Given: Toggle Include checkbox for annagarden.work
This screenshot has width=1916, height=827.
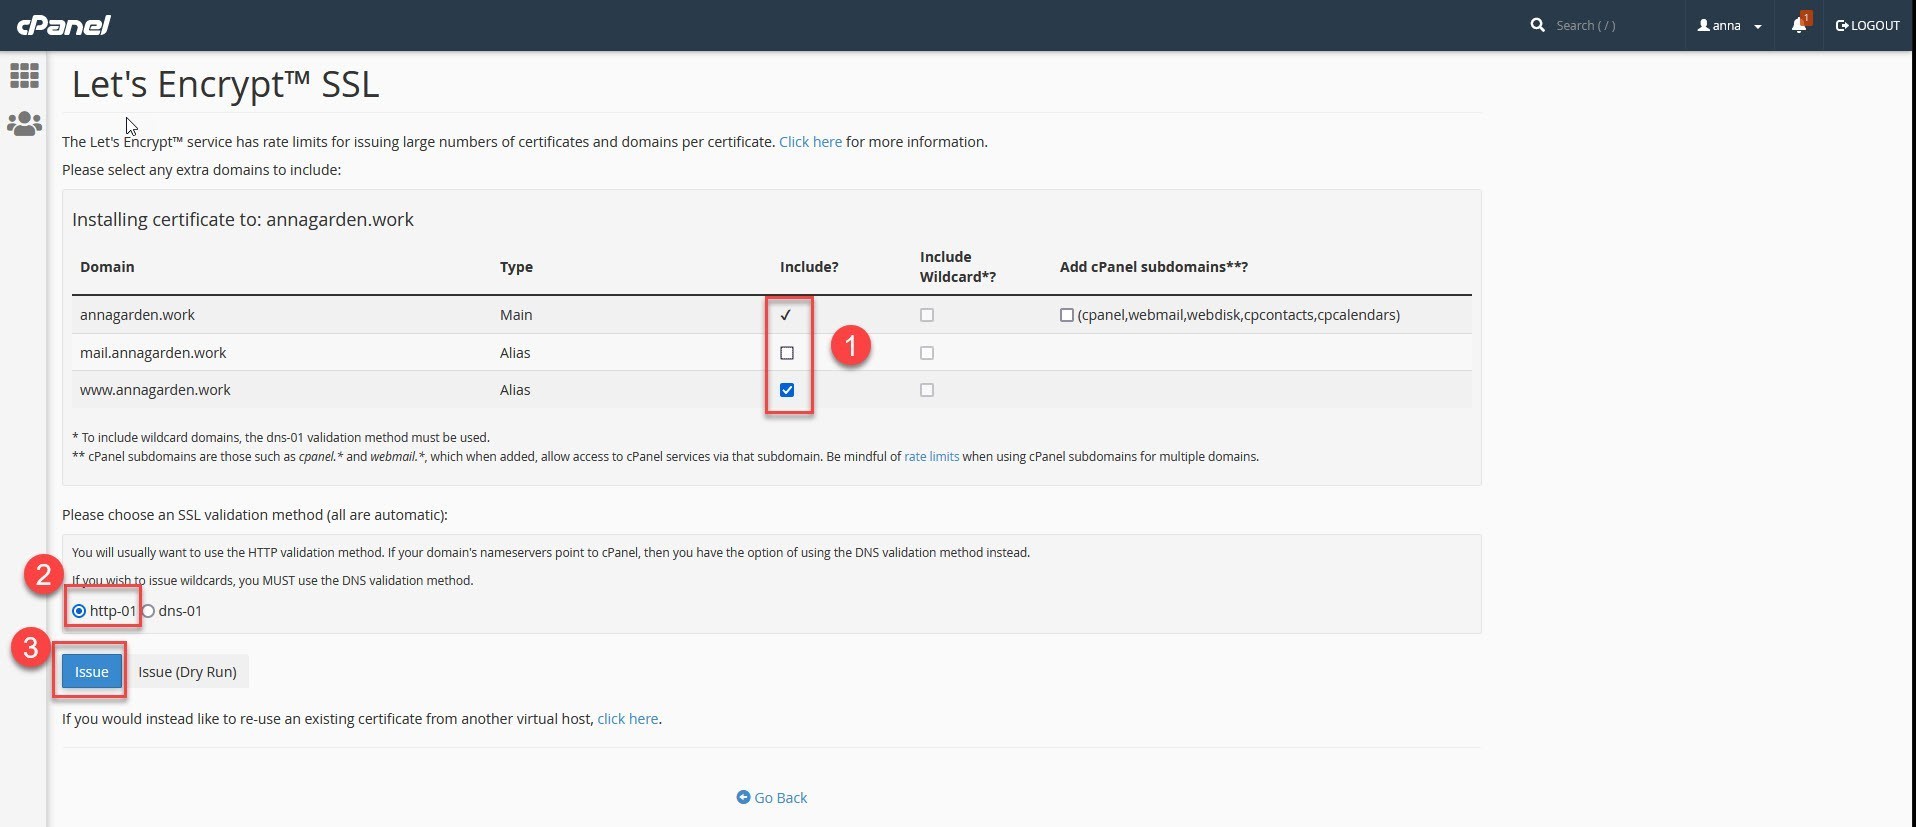Looking at the screenshot, I should click(x=787, y=315).
